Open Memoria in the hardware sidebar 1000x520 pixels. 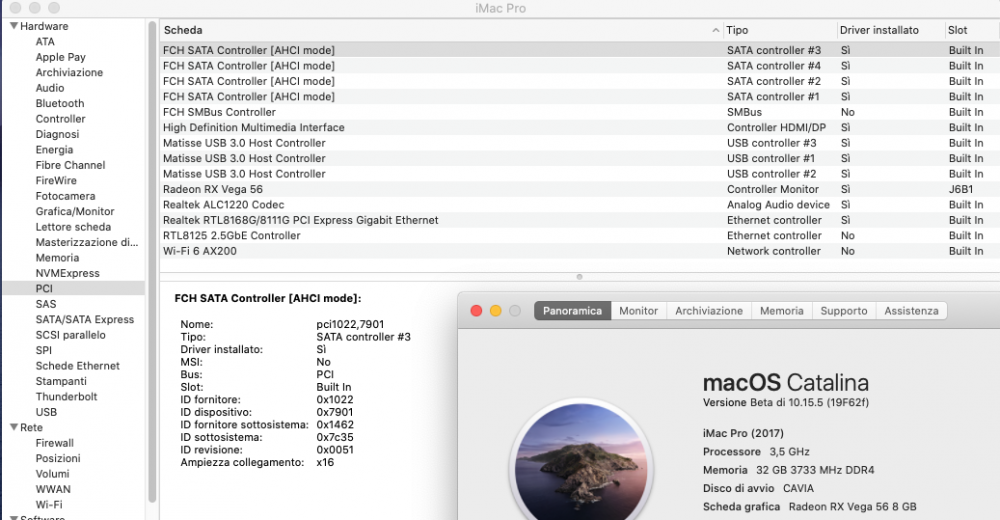[x=57, y=258]
